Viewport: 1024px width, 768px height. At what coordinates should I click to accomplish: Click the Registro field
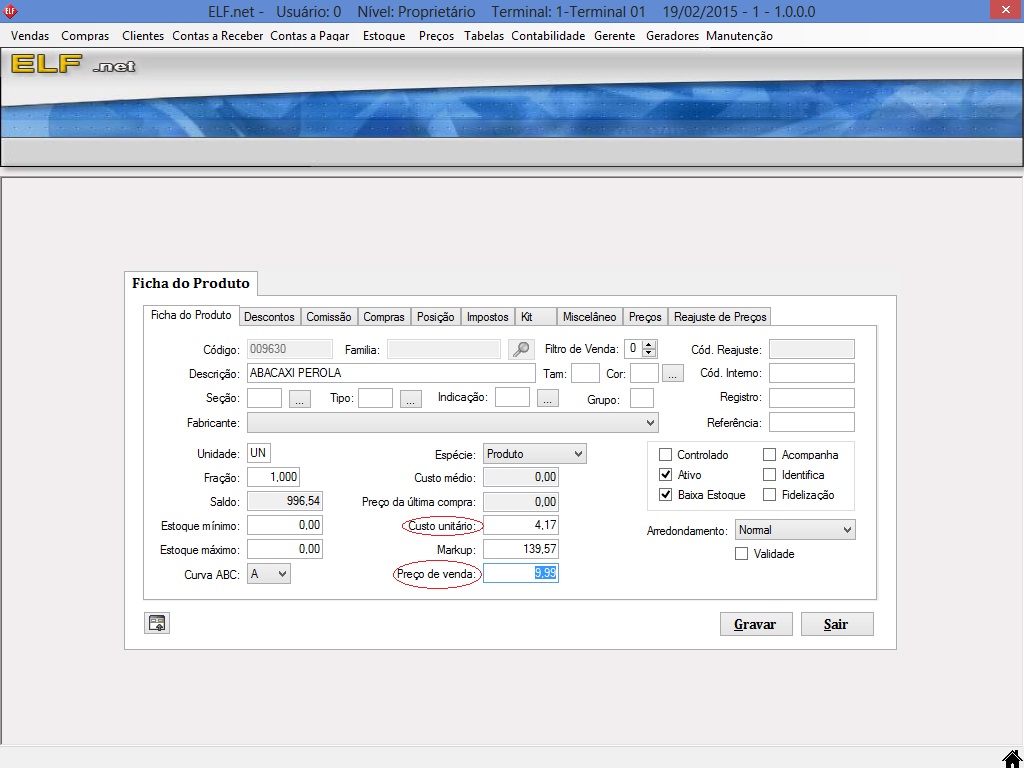click(811, 398)
